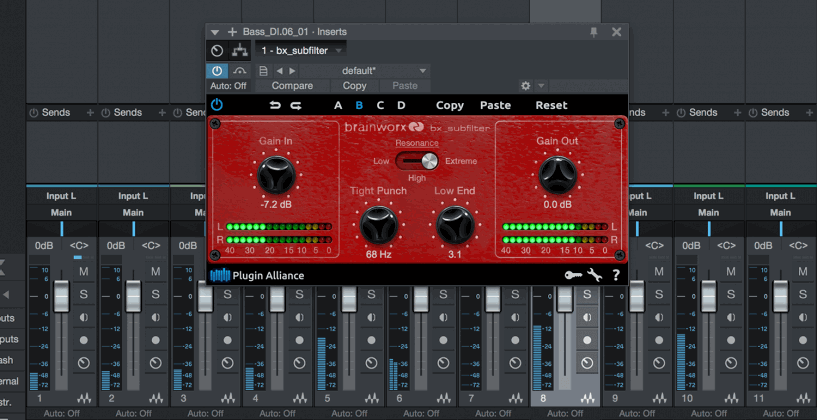The image size is (817, 420).
Task: Open channel 1 Input L selector
Action: [x=61, y=196]
